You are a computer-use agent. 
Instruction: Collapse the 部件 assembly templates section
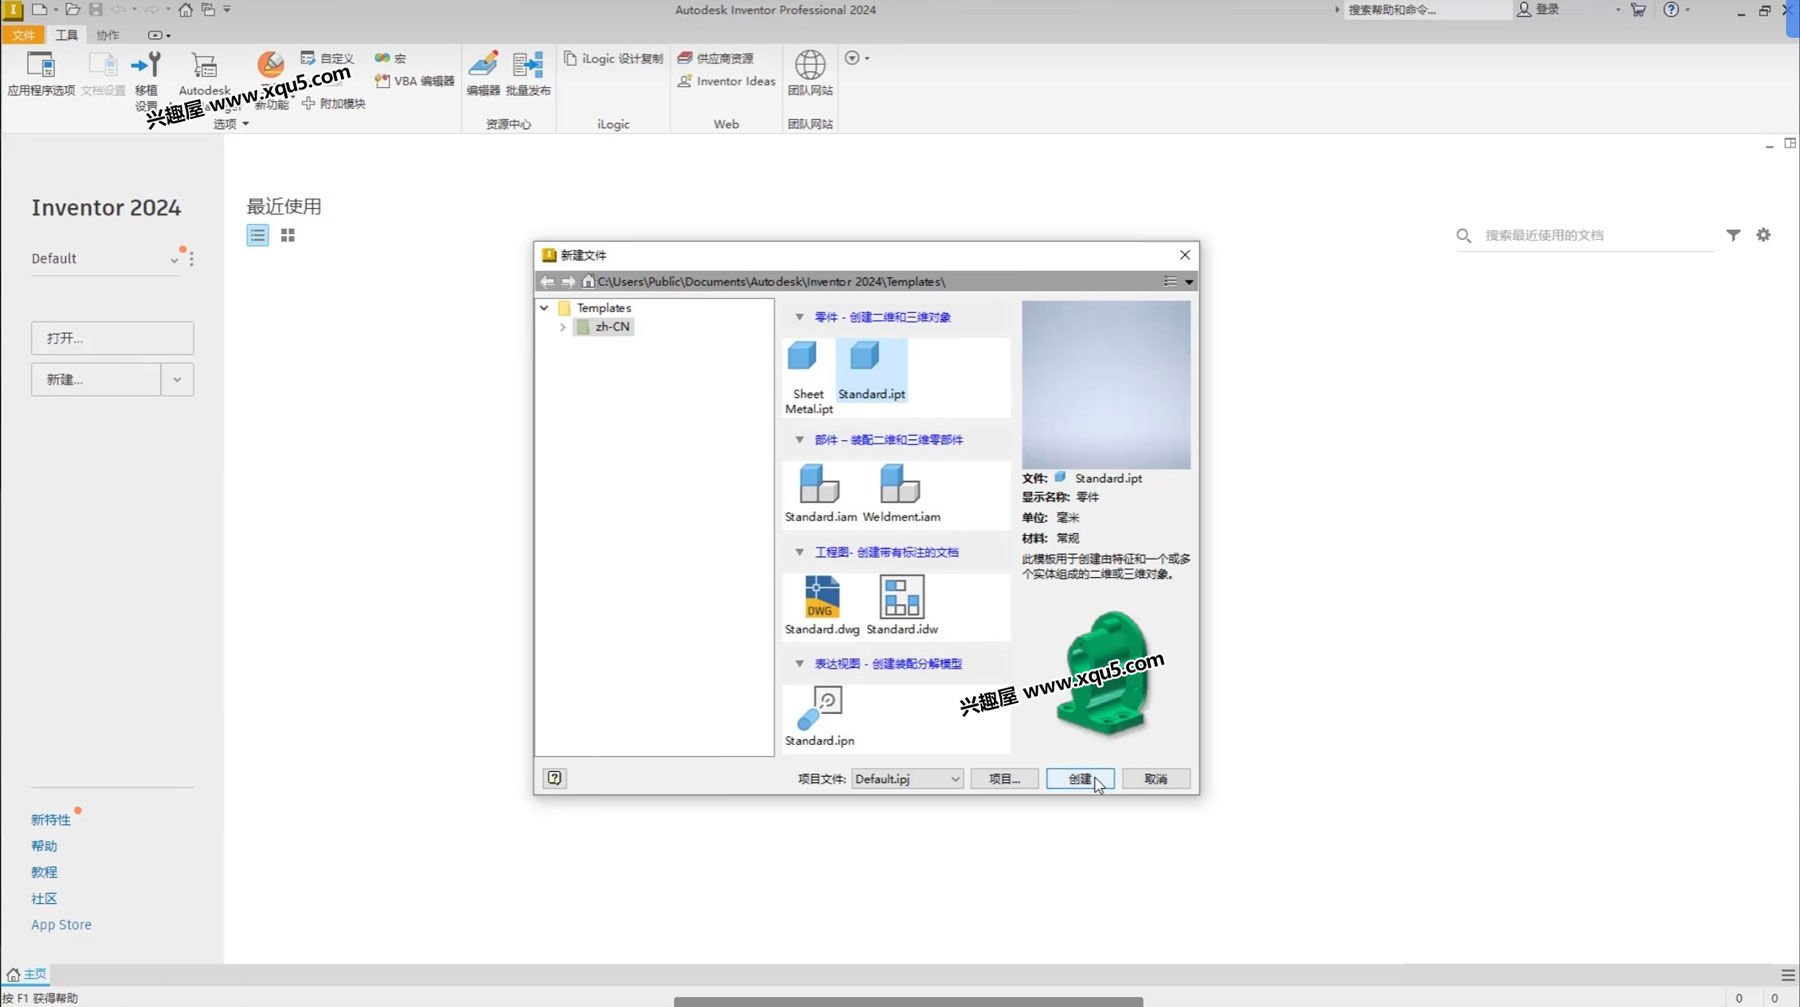tap(799, 440)
